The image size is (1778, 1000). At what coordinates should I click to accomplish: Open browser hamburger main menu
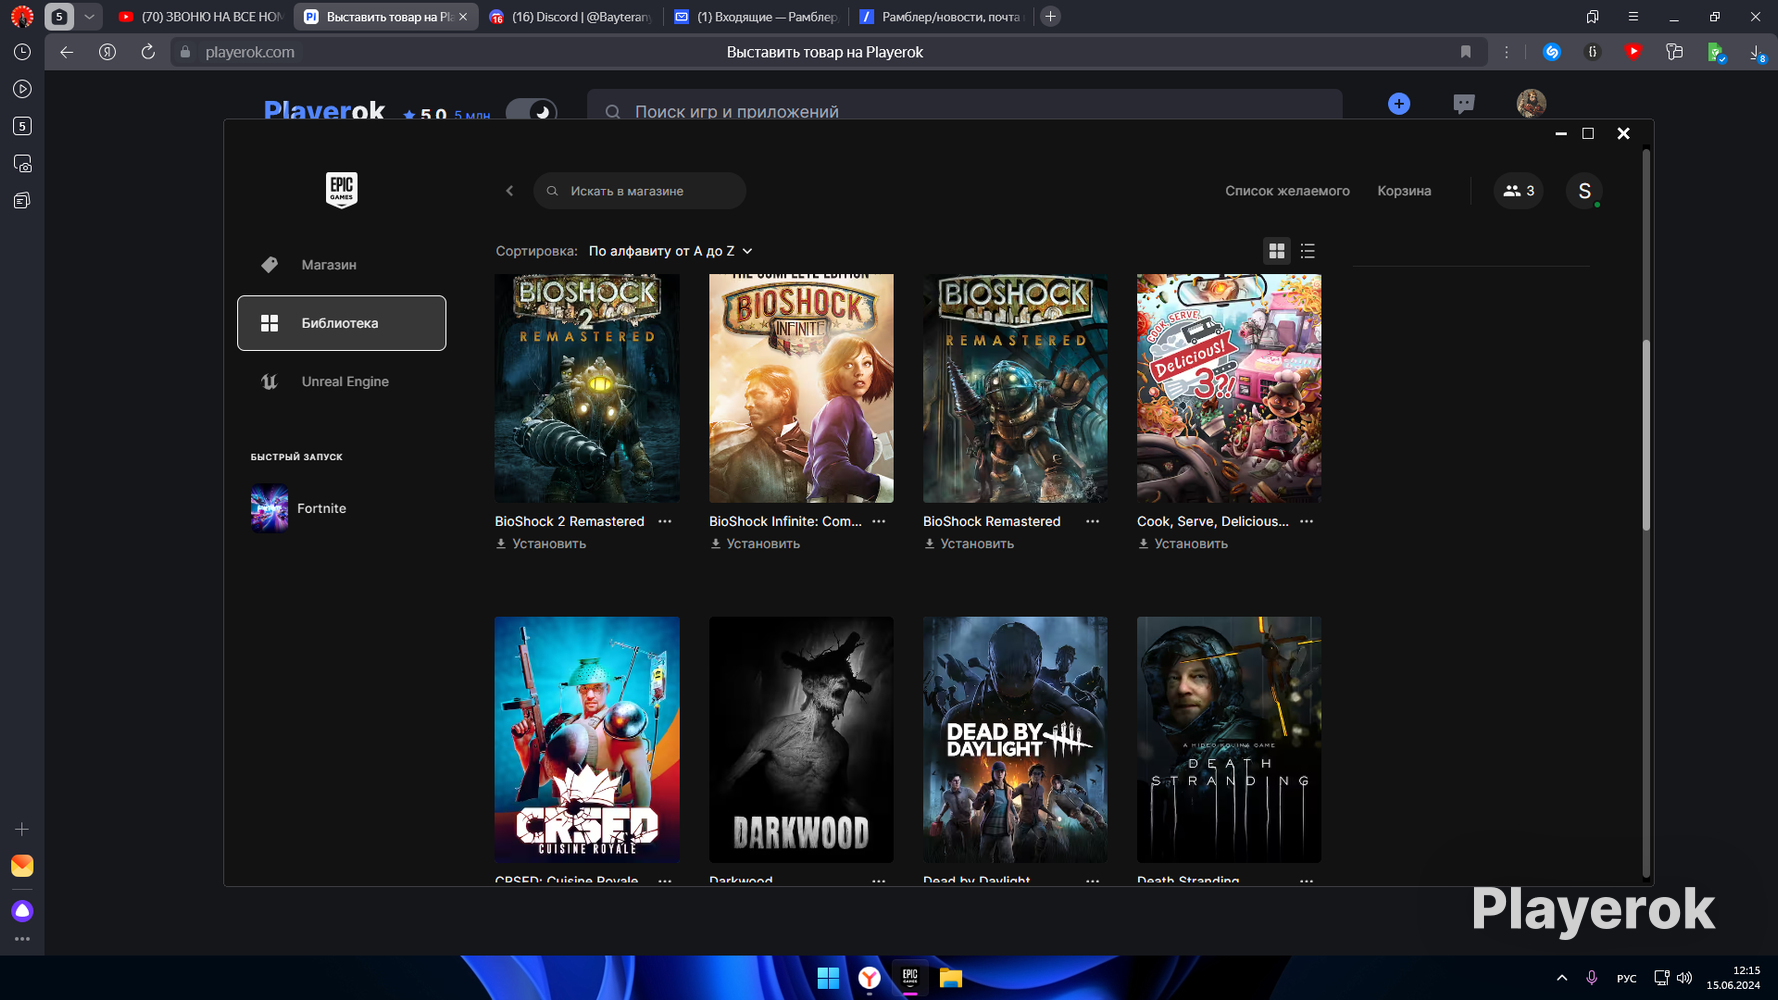coord(1633,17)
